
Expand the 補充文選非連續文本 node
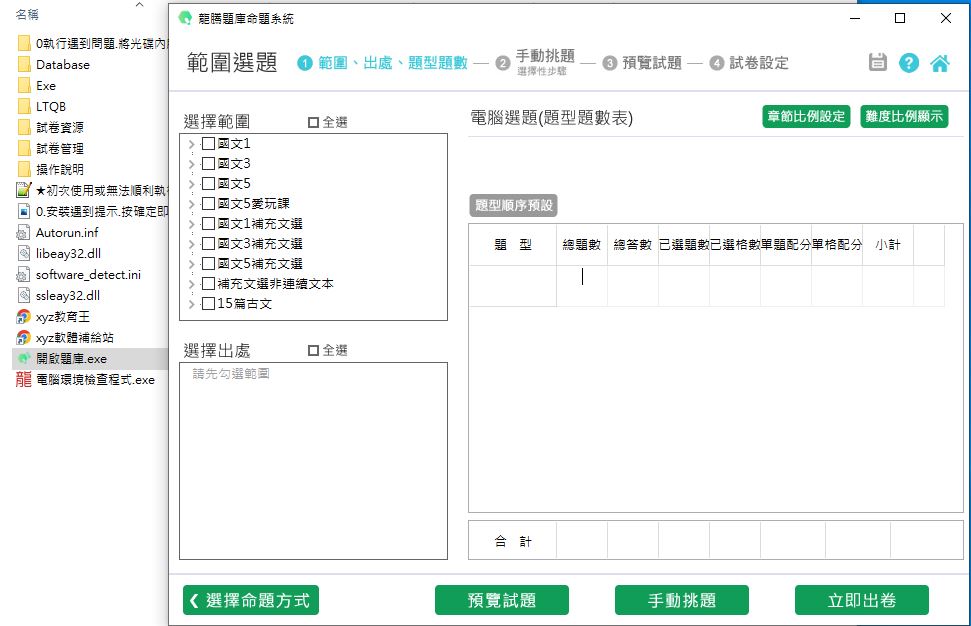[191, 284]
